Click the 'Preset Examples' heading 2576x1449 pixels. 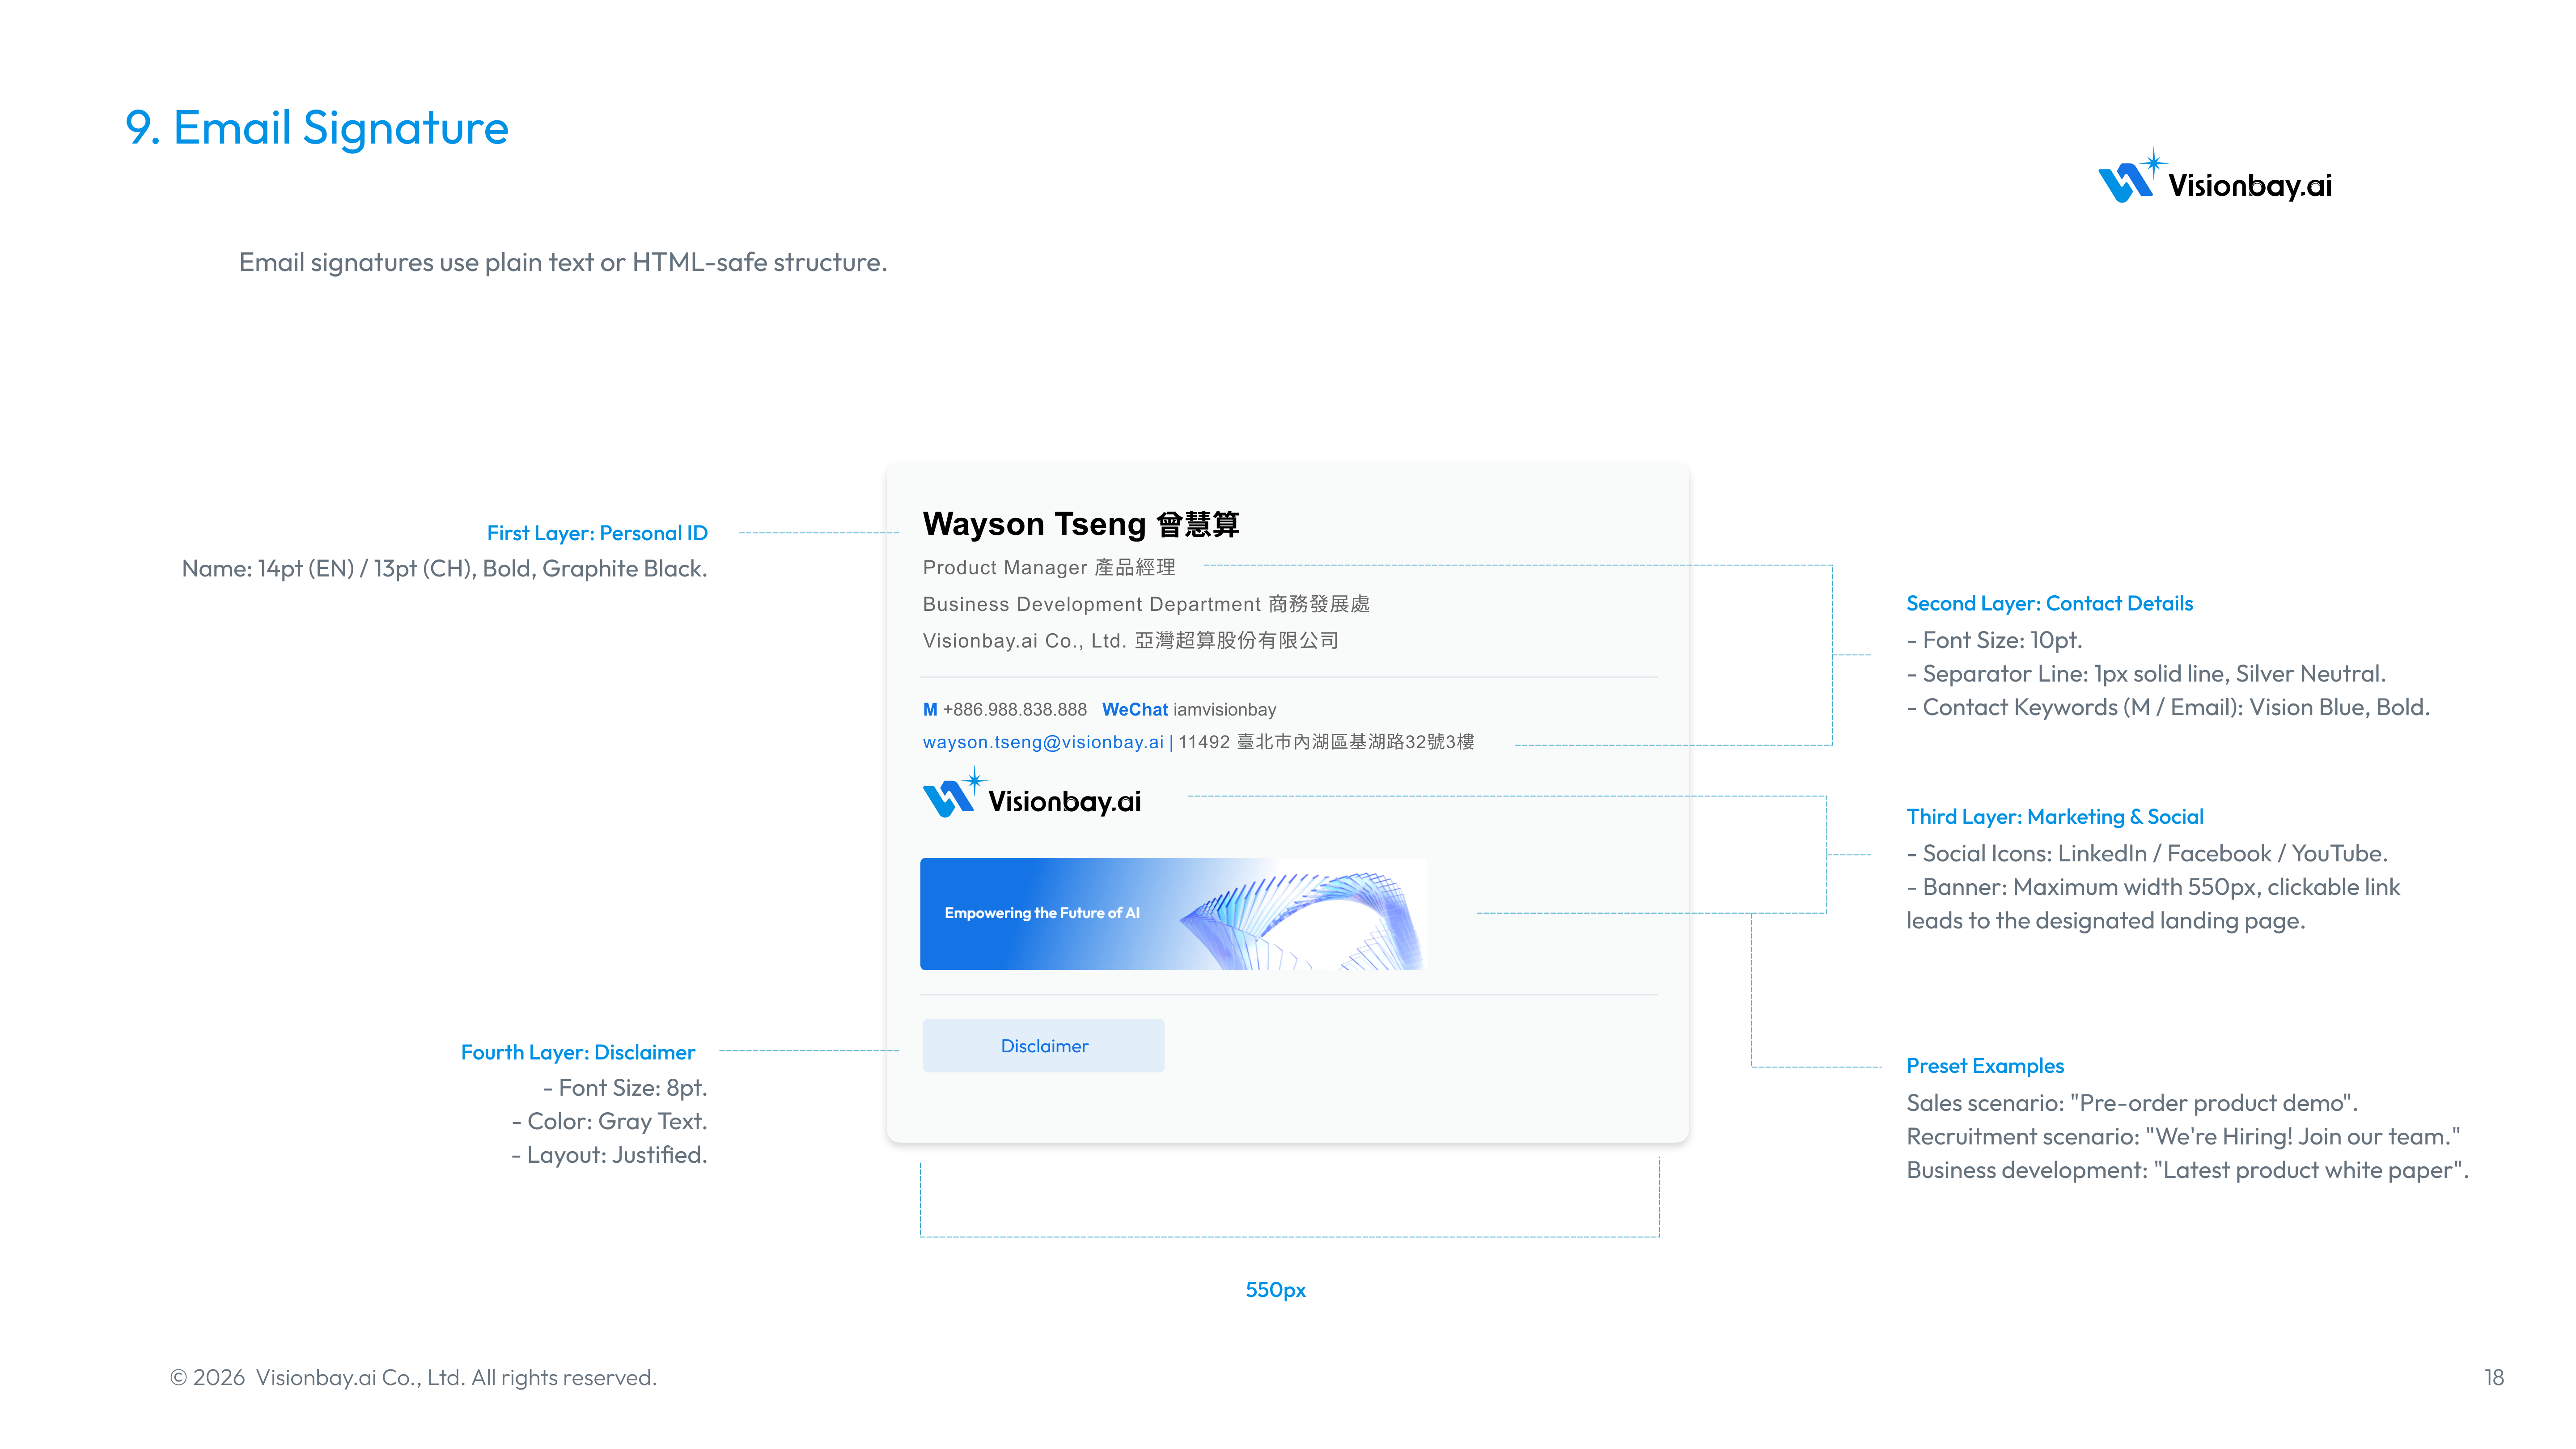pos(1985,1066)
